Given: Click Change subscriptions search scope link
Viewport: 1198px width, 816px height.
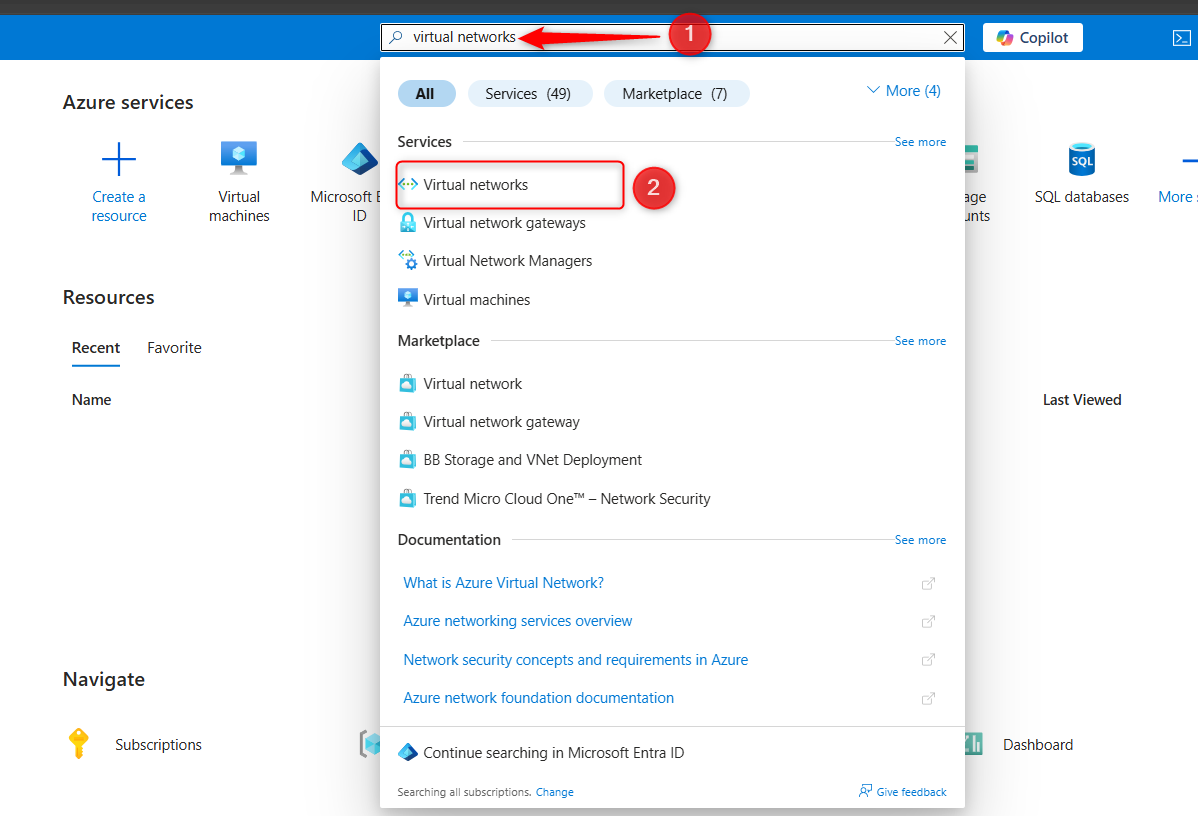Looking at the screenshot, I should pos(554,792).
